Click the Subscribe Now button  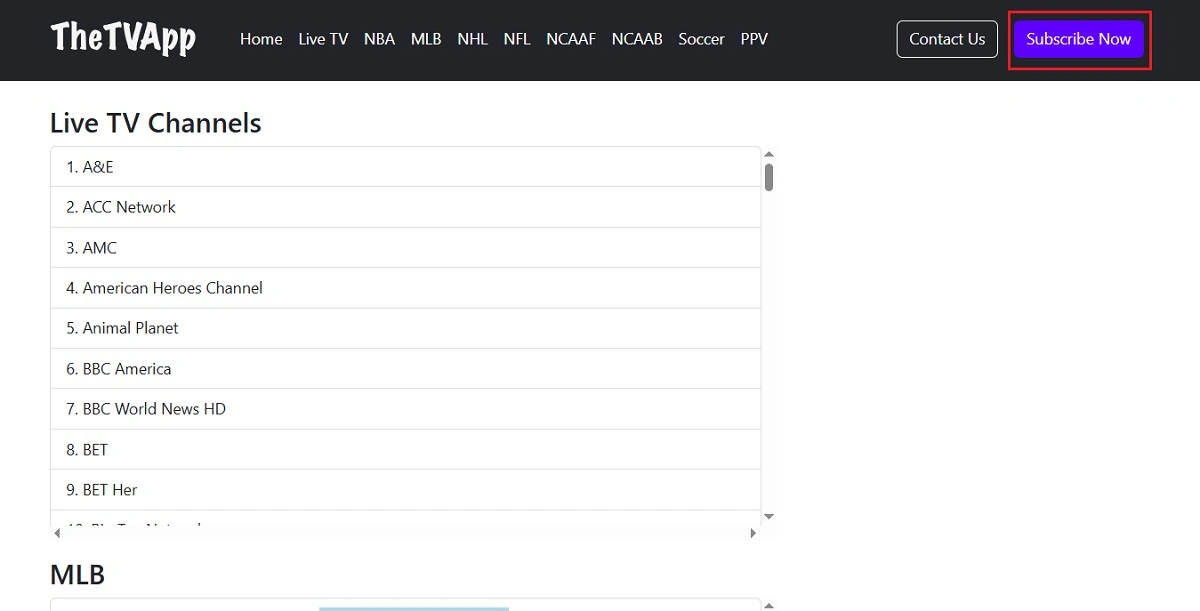click(1079, 39)
